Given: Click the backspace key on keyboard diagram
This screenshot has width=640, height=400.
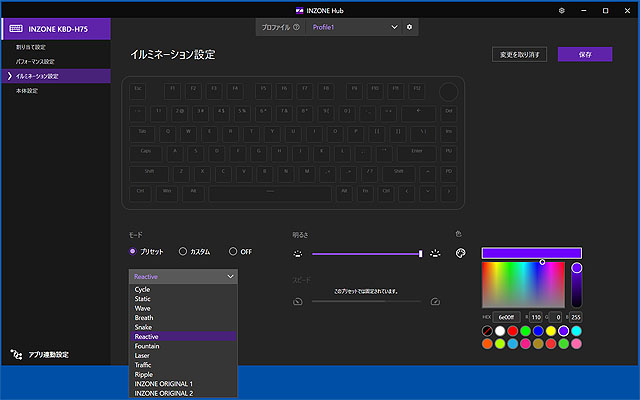Looking at the screenshot, I should tap(418, 114).
